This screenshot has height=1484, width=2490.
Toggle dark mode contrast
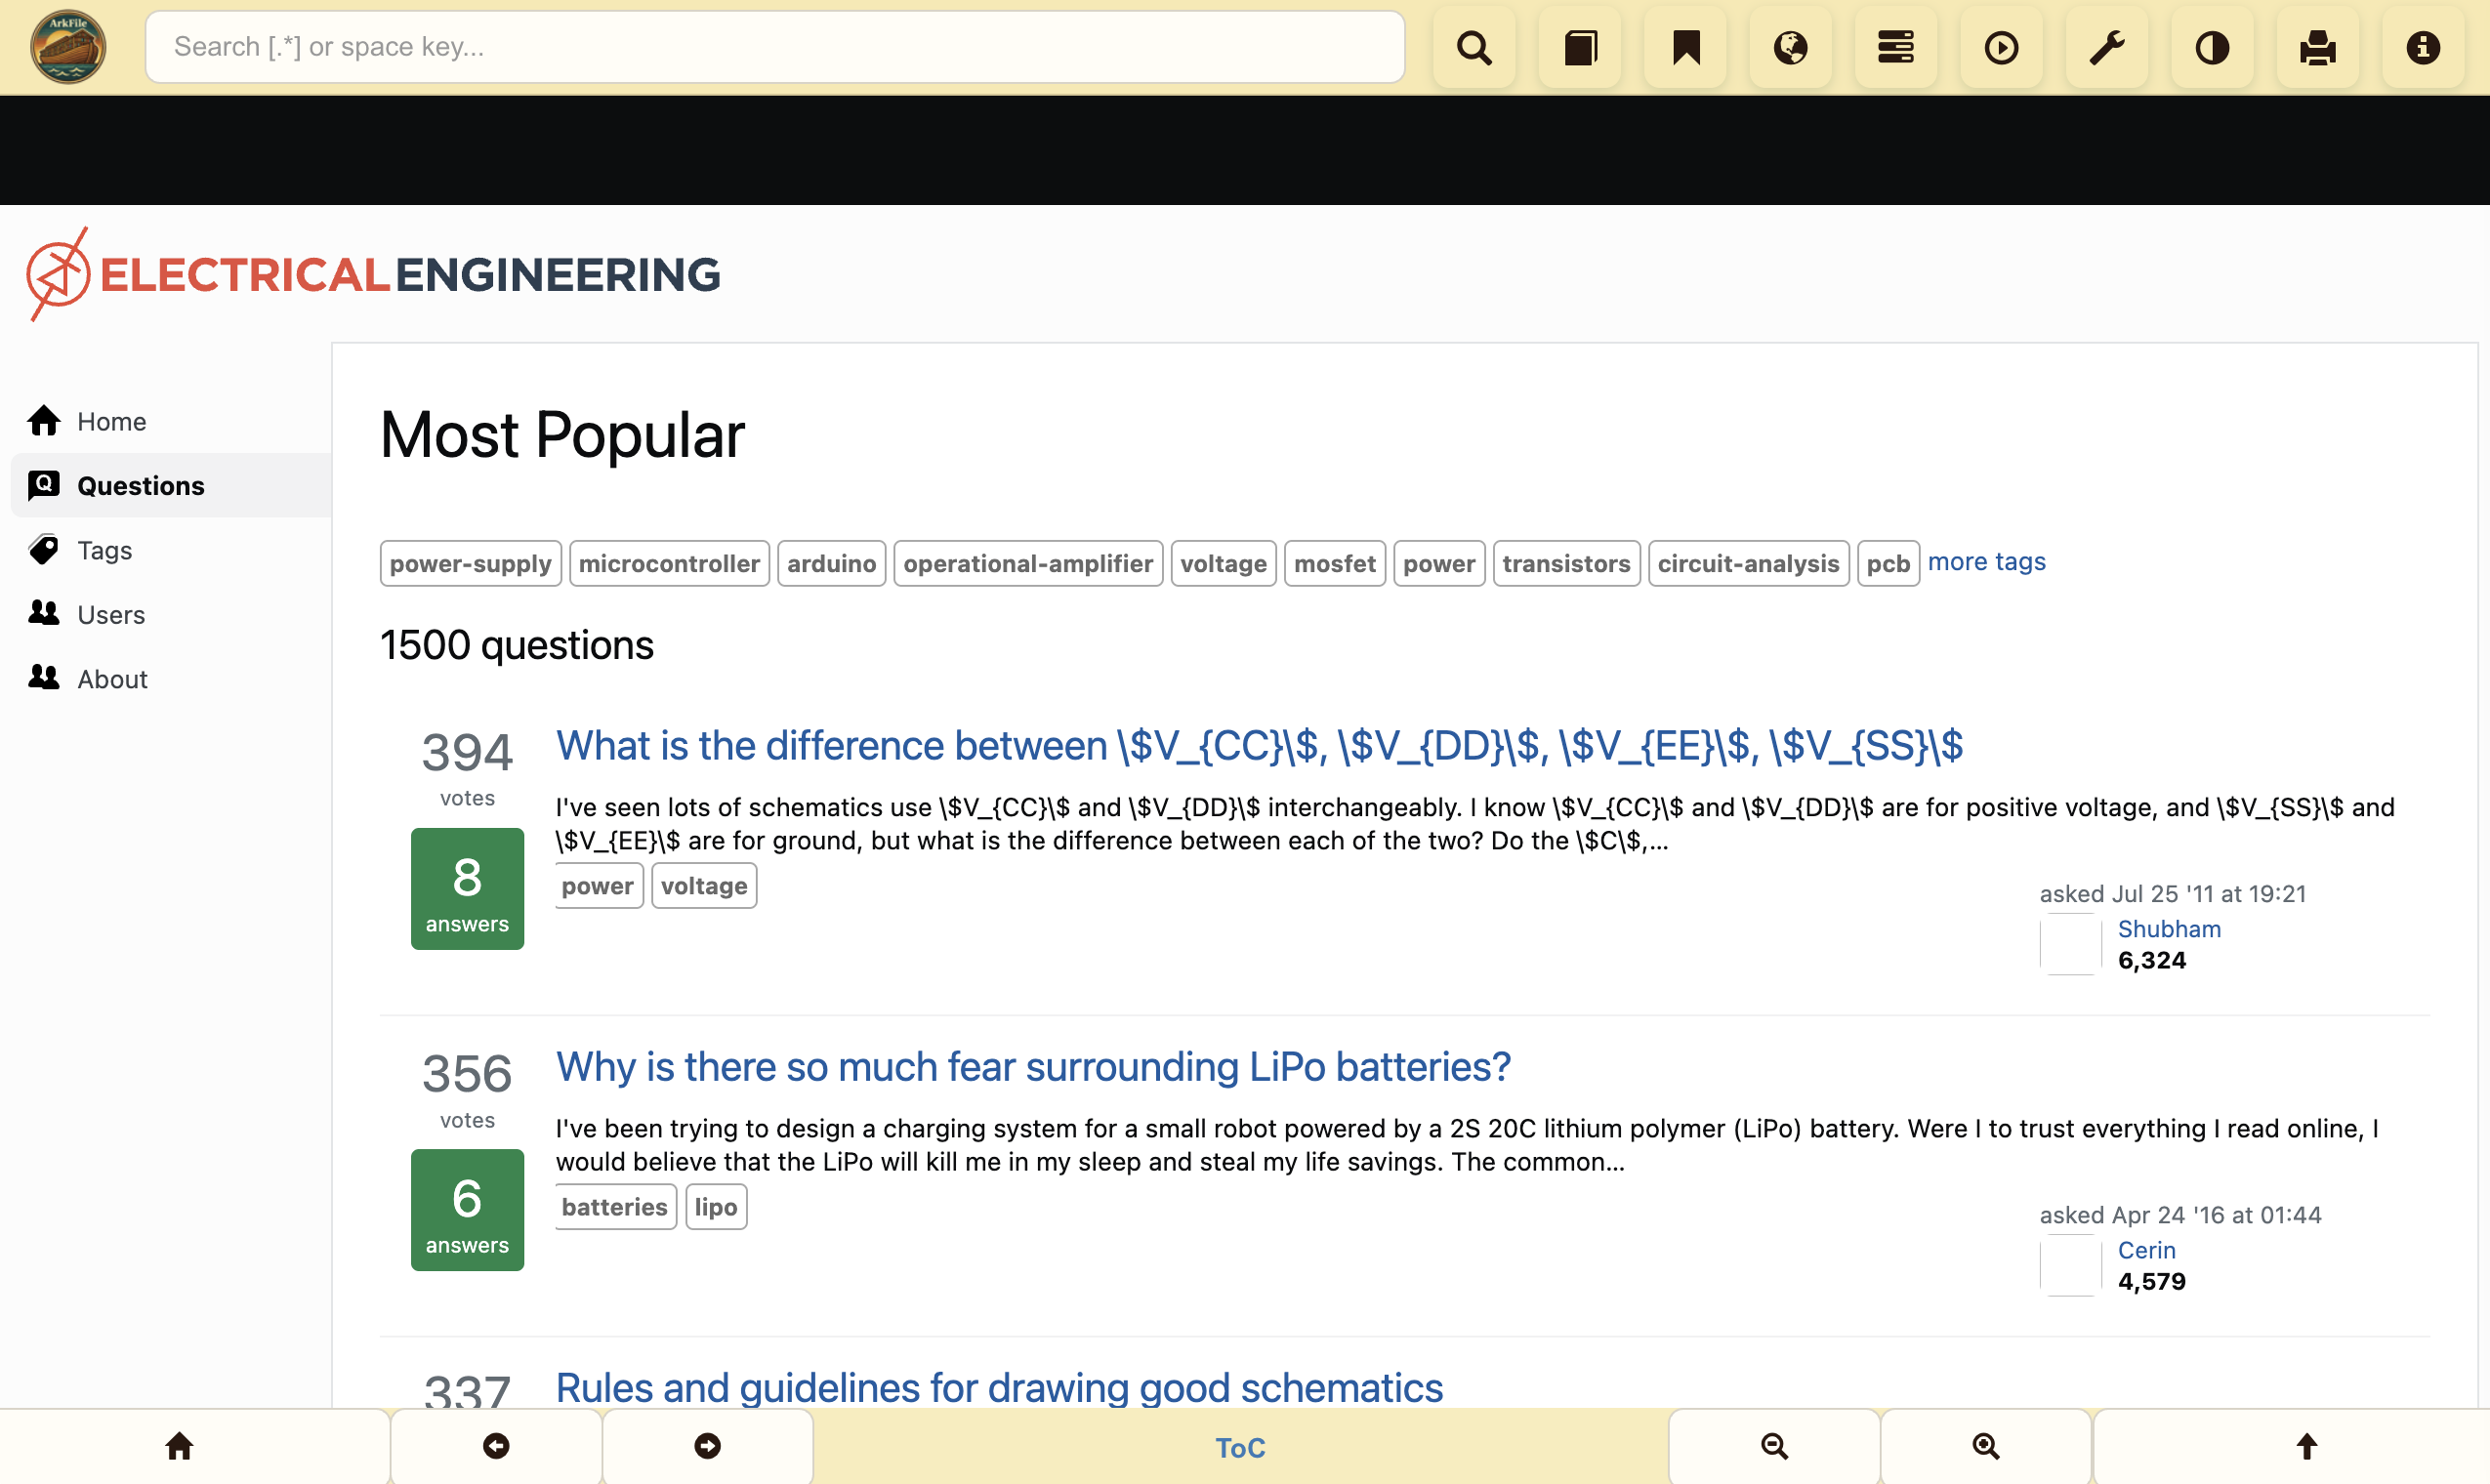tap(2212, 46)
